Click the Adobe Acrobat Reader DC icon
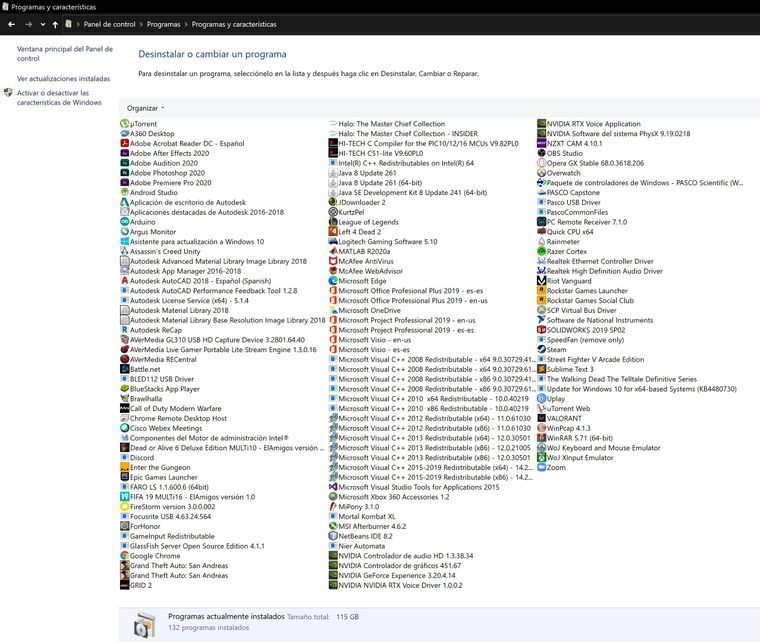Screen dimensions: 760x642 click(x=125, y=143)
